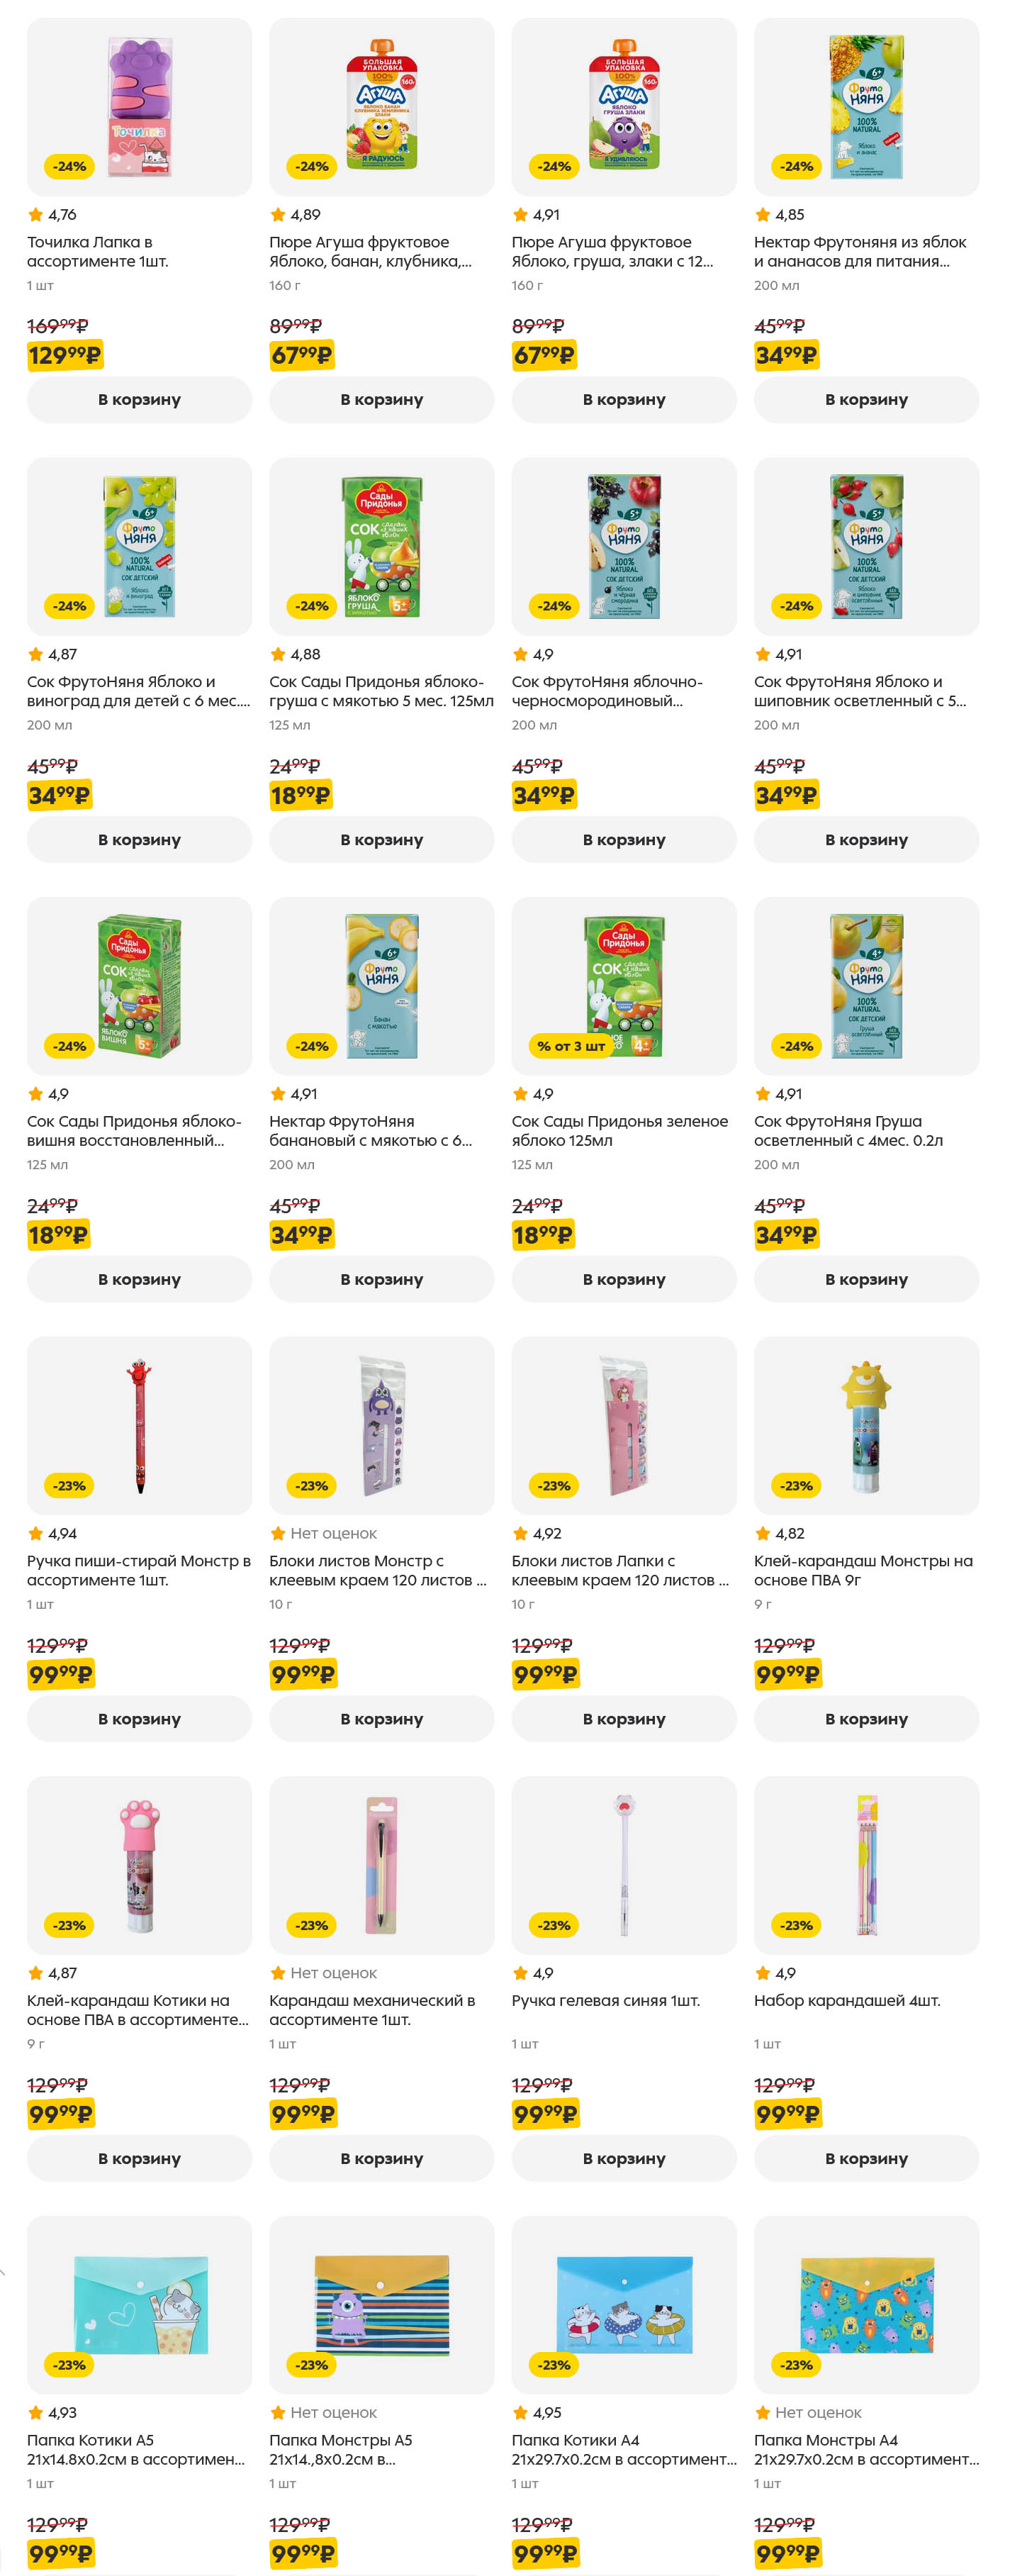Open Нектар ФрутоНяня банановый product title
Viewport: 1010px width, 2576px height.
click(x=370, y=1131)
